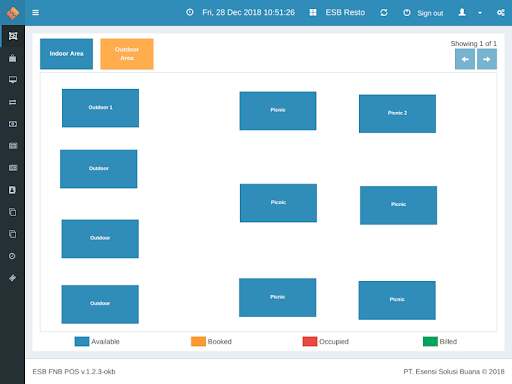
Task: Switch to Outdoor Area tab
Action: [127, 54]
